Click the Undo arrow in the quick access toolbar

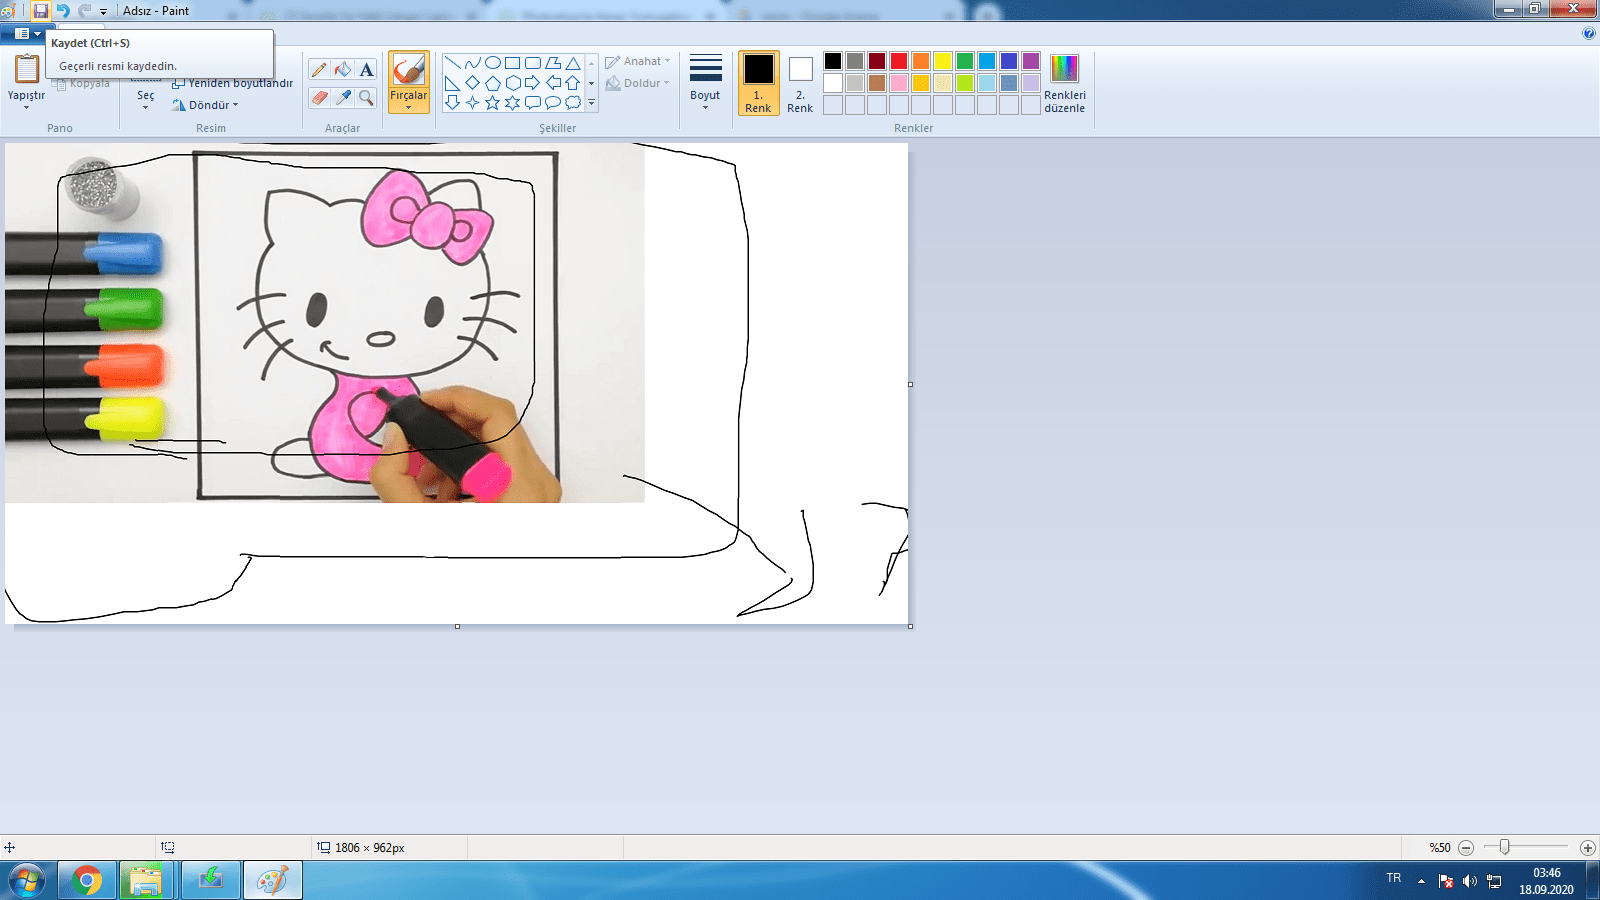(63, 10)
